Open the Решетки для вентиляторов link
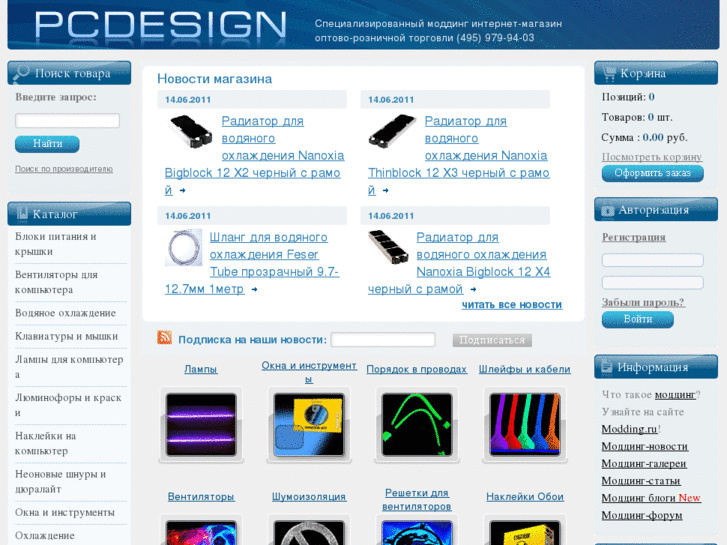The height and width of the screenshot is (545, 727). (x=417, y=500)
